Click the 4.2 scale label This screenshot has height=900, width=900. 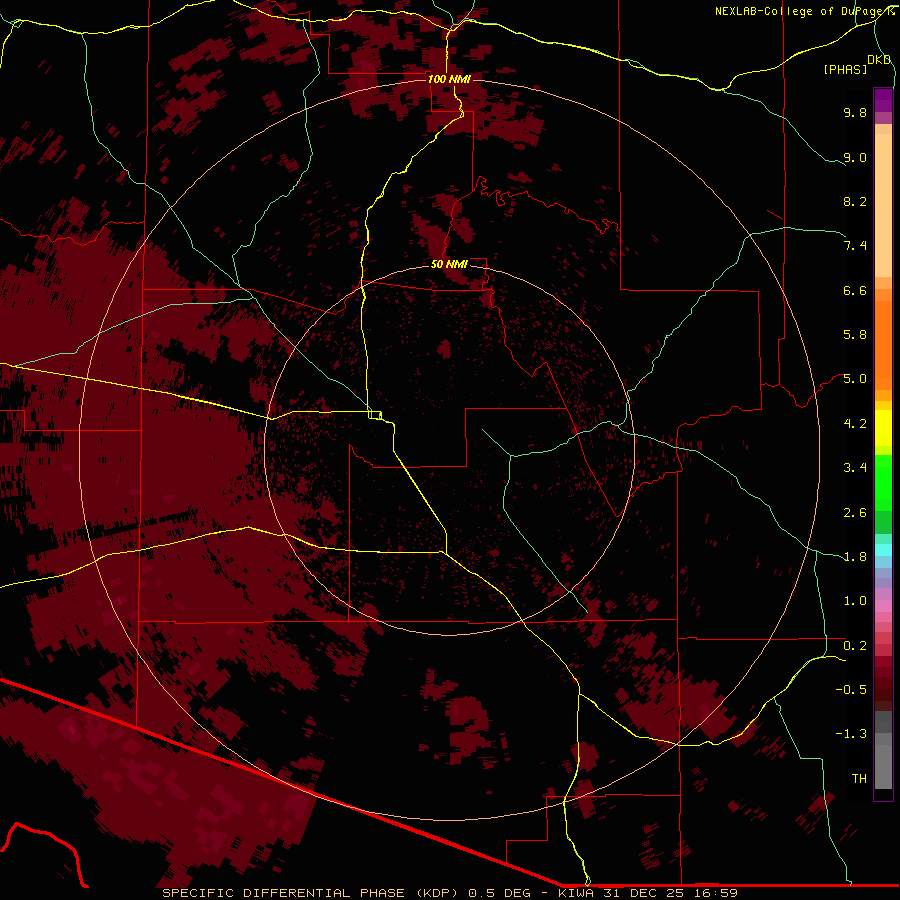click(855, 424)
